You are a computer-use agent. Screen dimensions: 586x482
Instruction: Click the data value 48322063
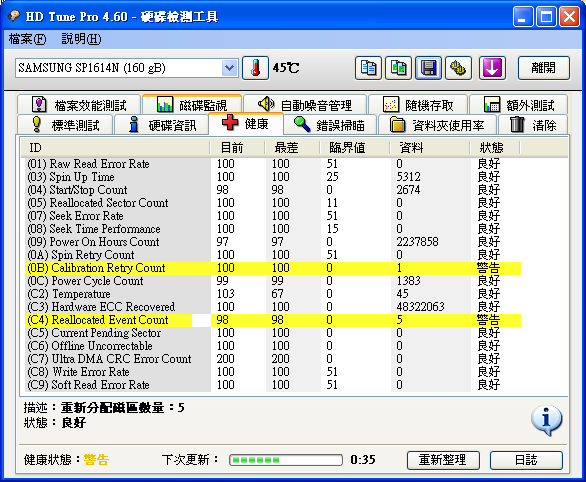coord(420,307)
